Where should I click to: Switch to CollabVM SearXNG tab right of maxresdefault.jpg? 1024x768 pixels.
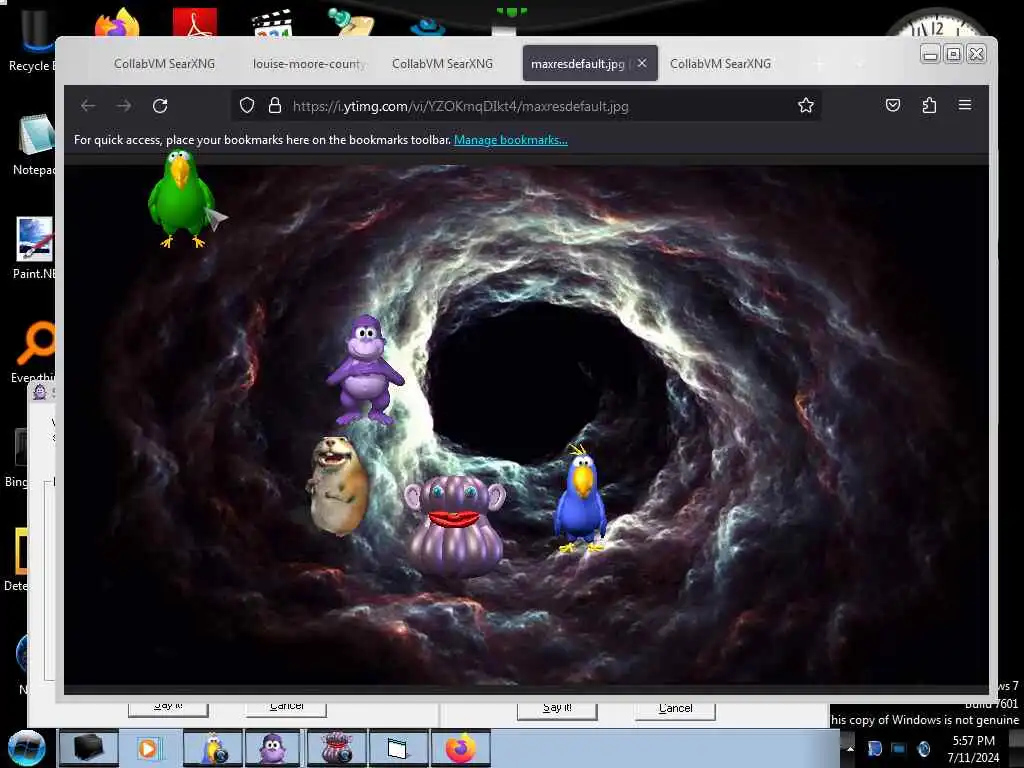720,63
